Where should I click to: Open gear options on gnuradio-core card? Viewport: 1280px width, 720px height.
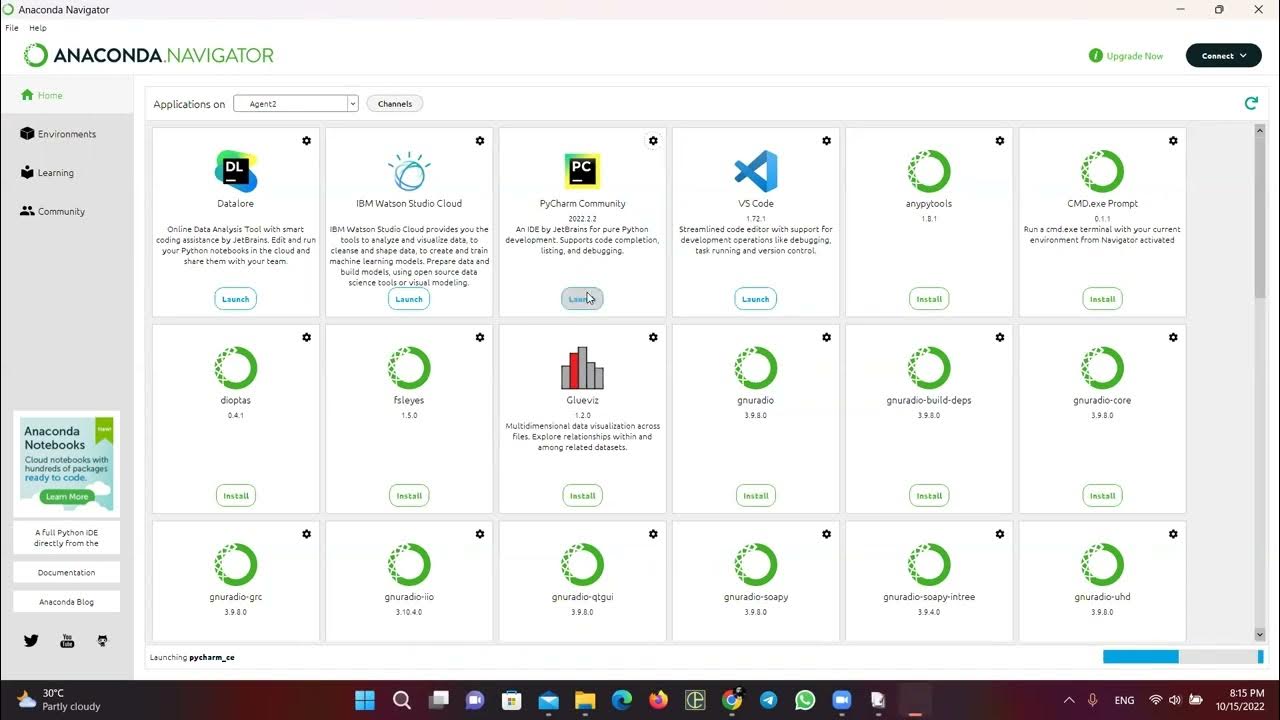1173,338
